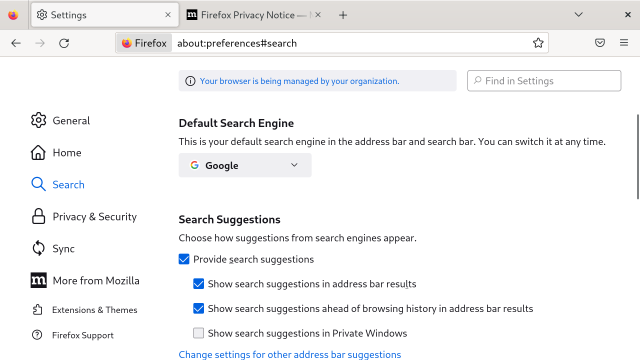
Task: Click the managed by your organization link
Action: pos(300,81)
